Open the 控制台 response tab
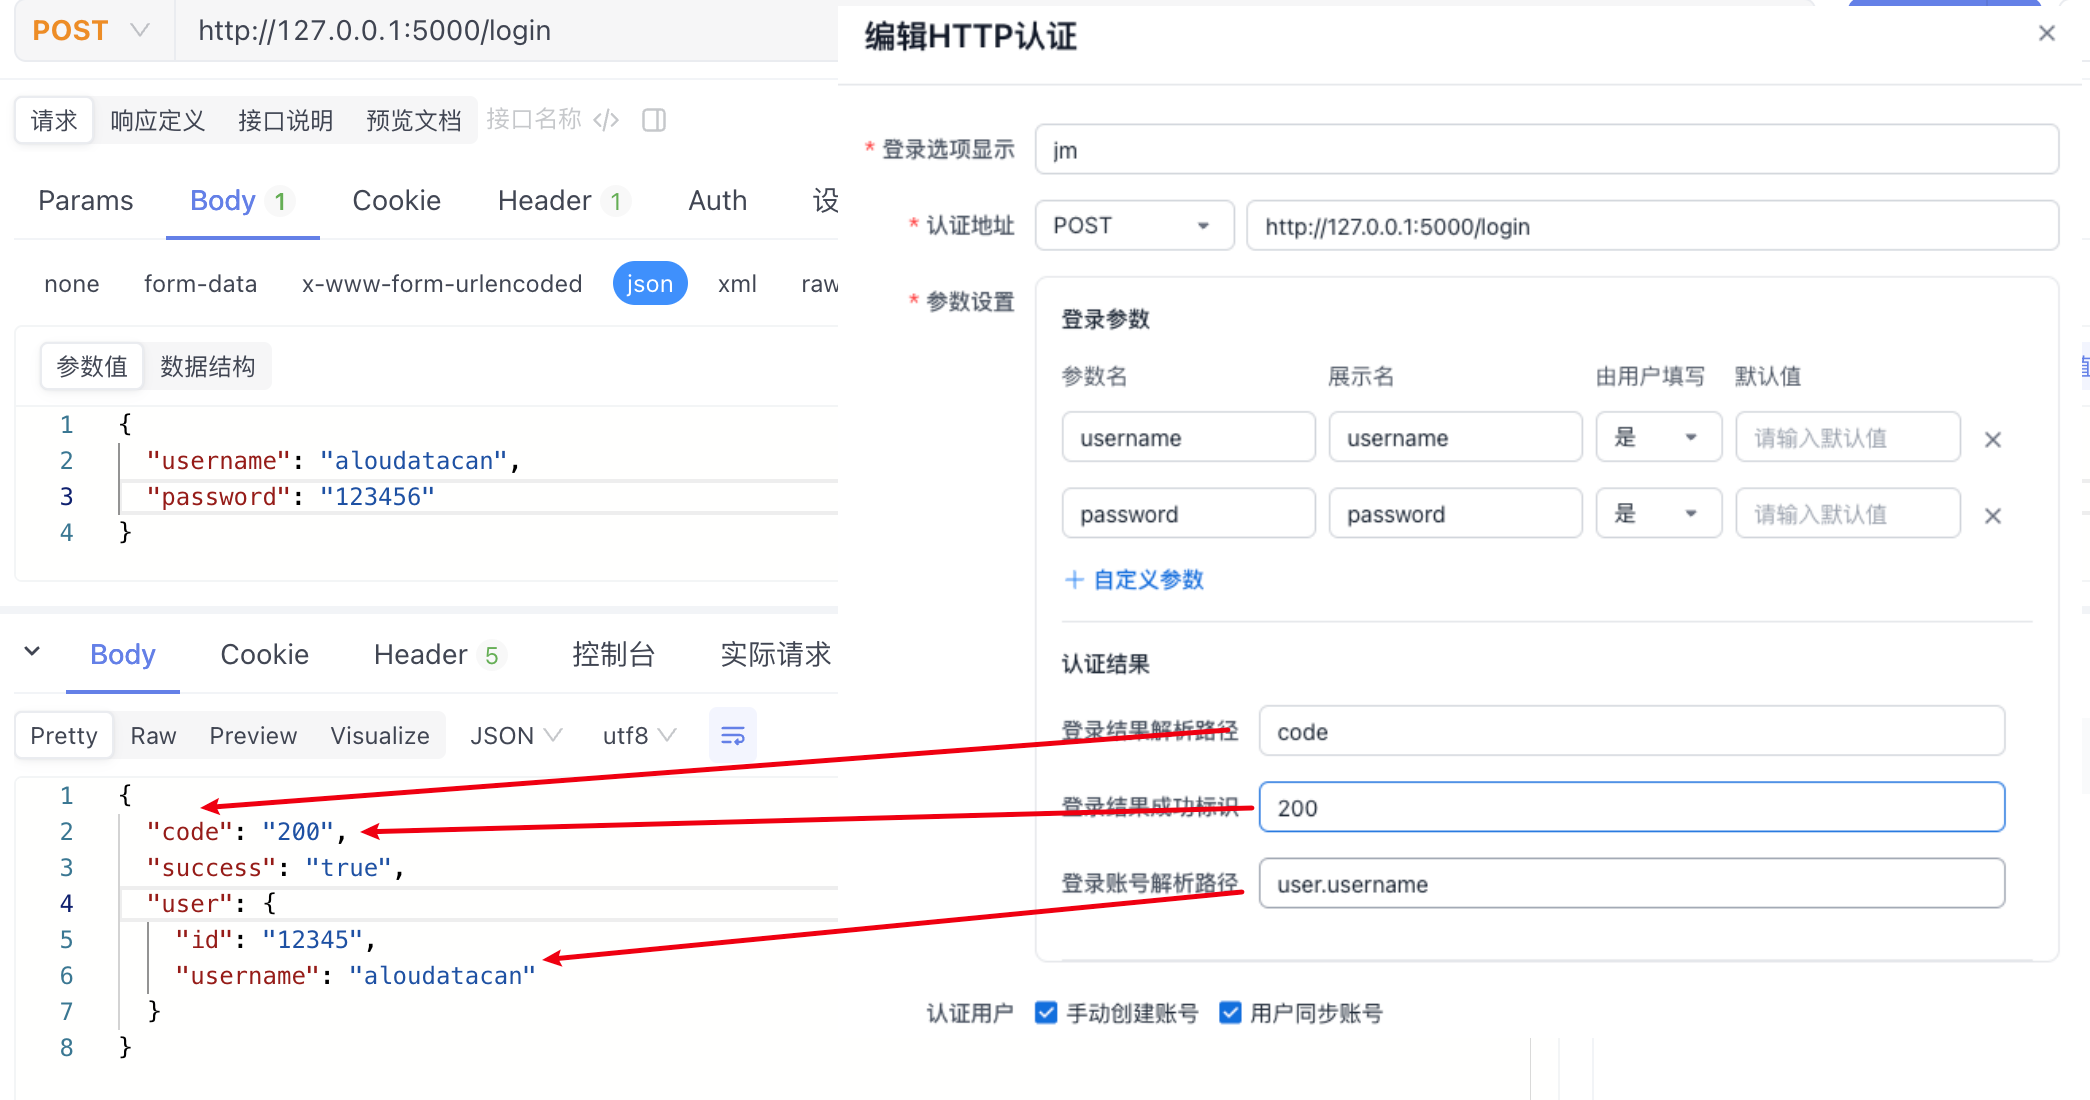The image size is (2090, 1100). tap(613, 655)
